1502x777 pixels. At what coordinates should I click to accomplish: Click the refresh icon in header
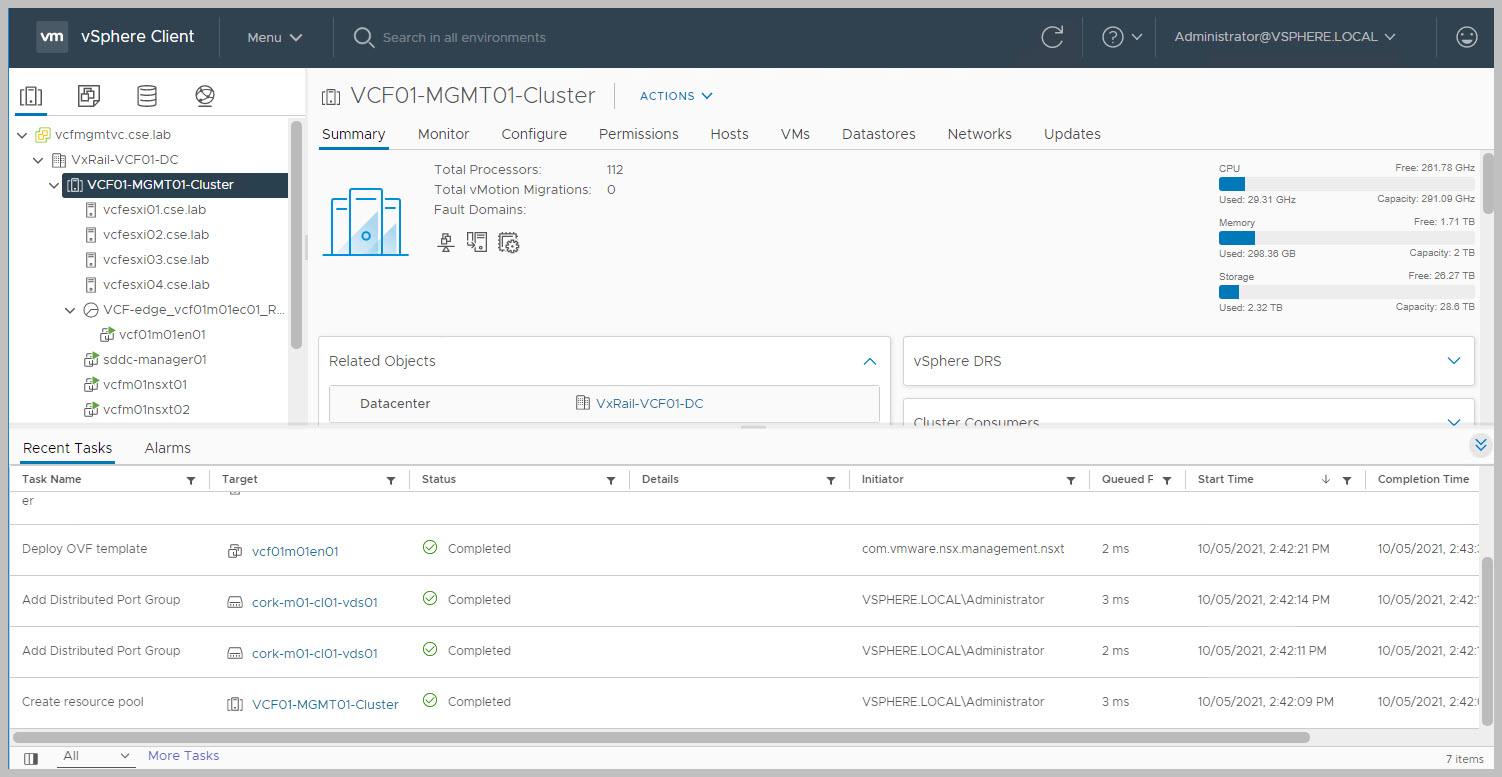[1052, 37]
